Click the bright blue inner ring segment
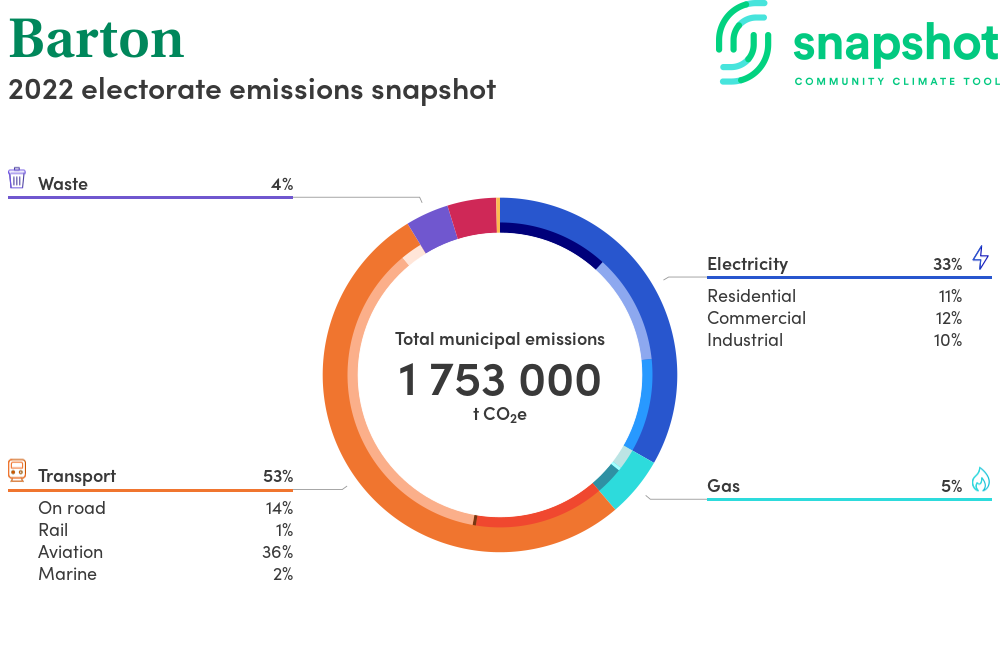1000x670 pixels. click(642, 404)
